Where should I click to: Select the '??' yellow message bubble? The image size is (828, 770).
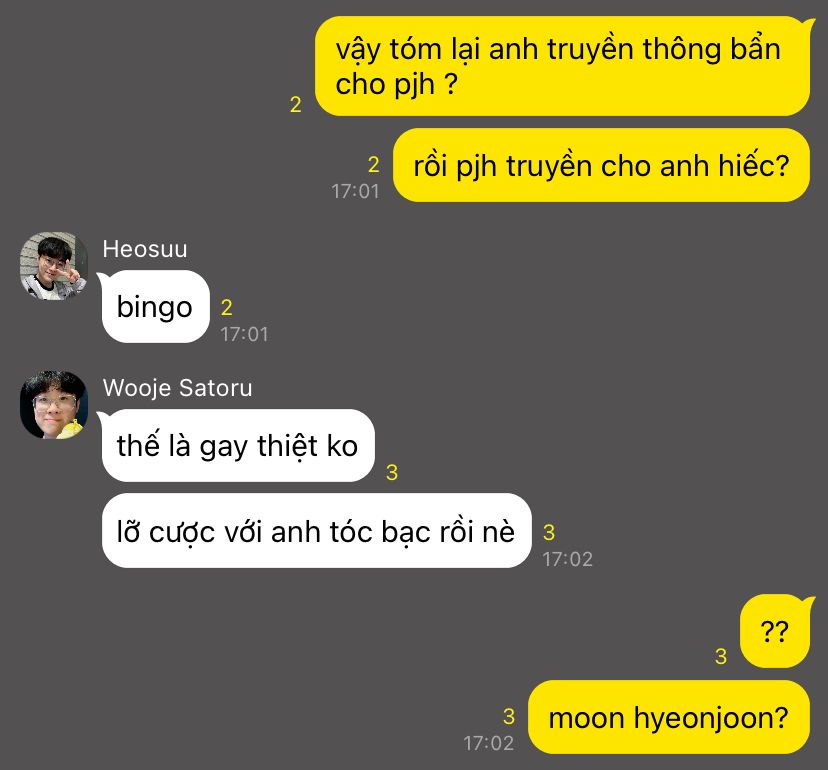point(775,631)
